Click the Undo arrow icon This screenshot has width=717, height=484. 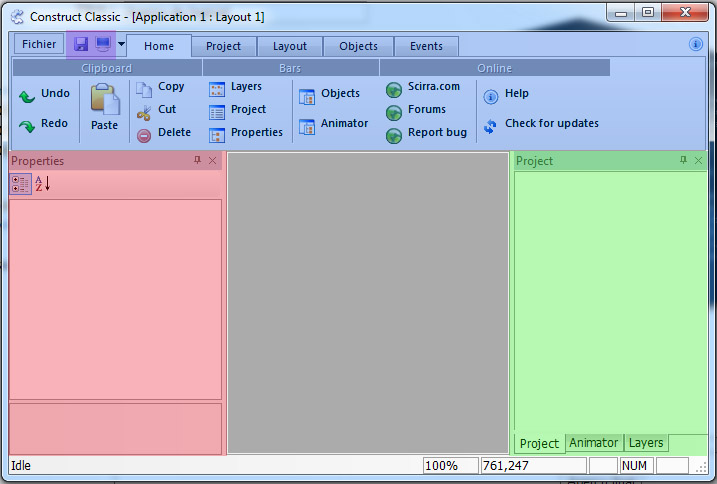pos(27,96)
